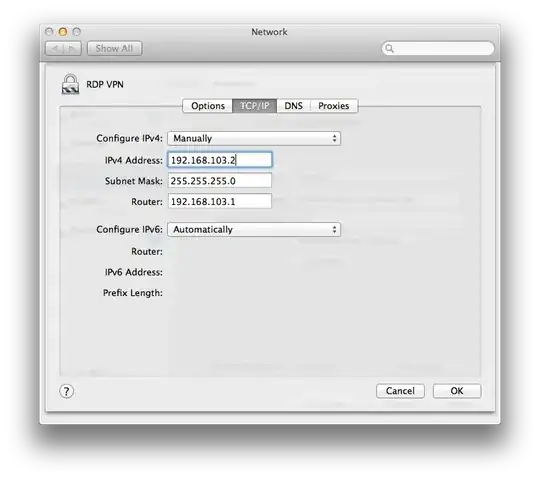Click the back navigation arrow
Screen dimensions: 540x479
pyautogui.click(x=55, y=49)
